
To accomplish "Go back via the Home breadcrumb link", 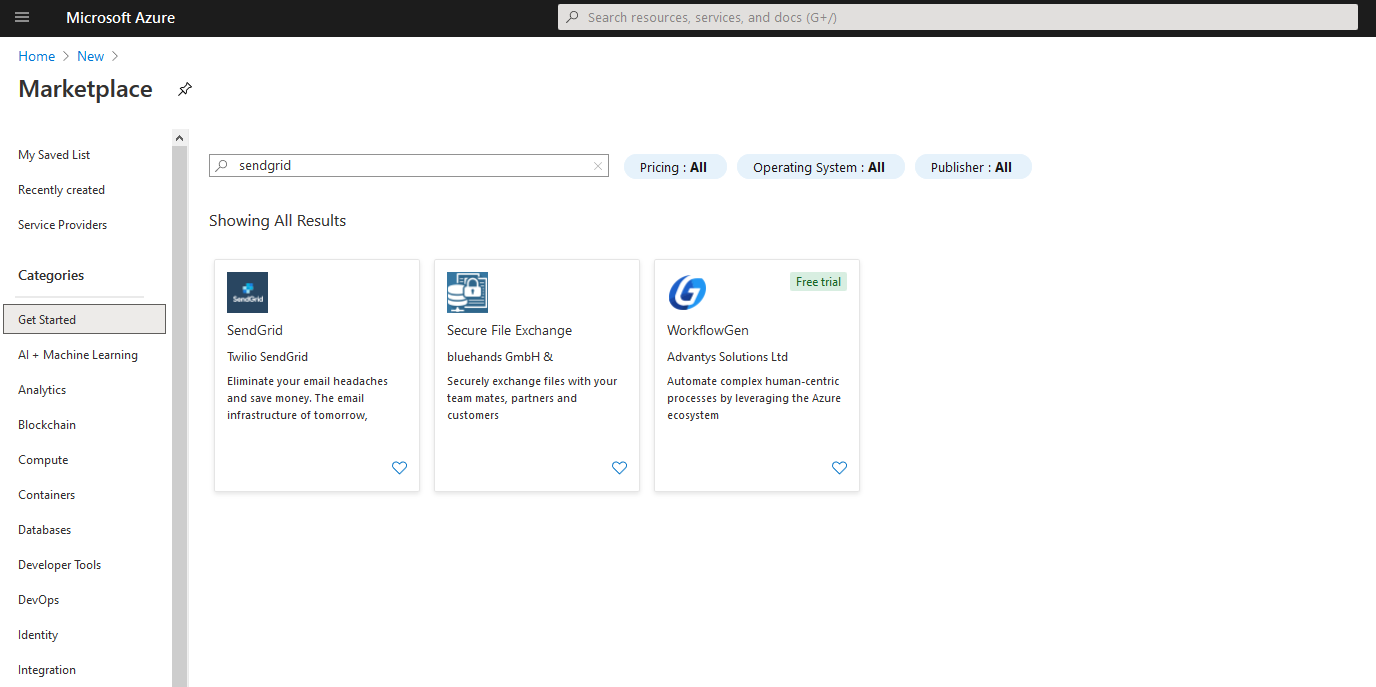I will pos(36,55).
